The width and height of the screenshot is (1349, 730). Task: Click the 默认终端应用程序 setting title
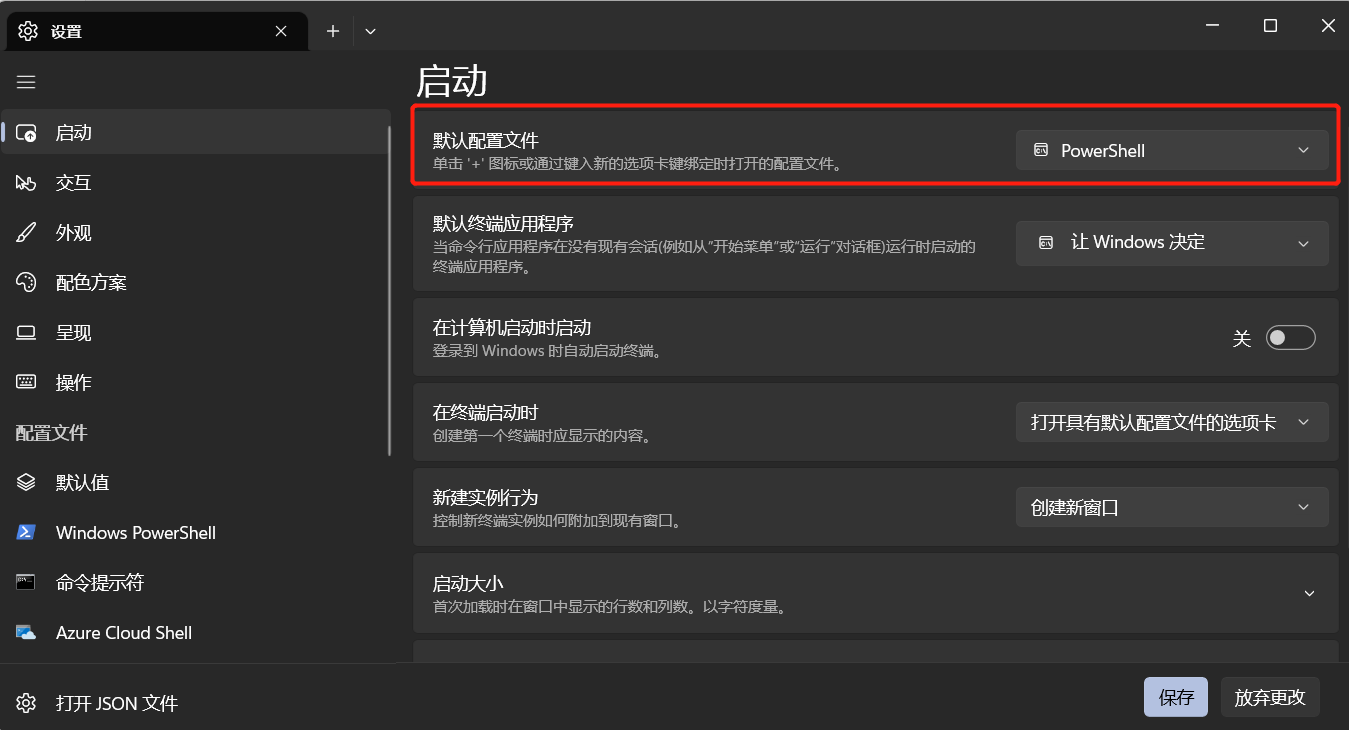coord(503,223)
